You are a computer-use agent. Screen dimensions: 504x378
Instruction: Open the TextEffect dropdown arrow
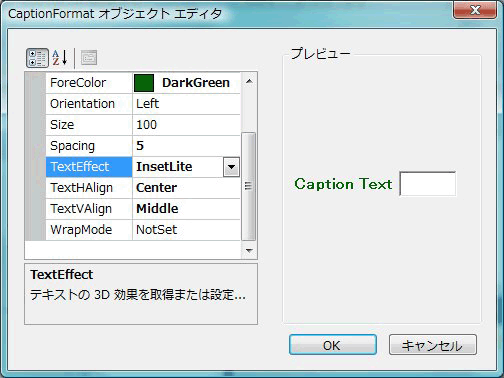click(x=231, y=167)
